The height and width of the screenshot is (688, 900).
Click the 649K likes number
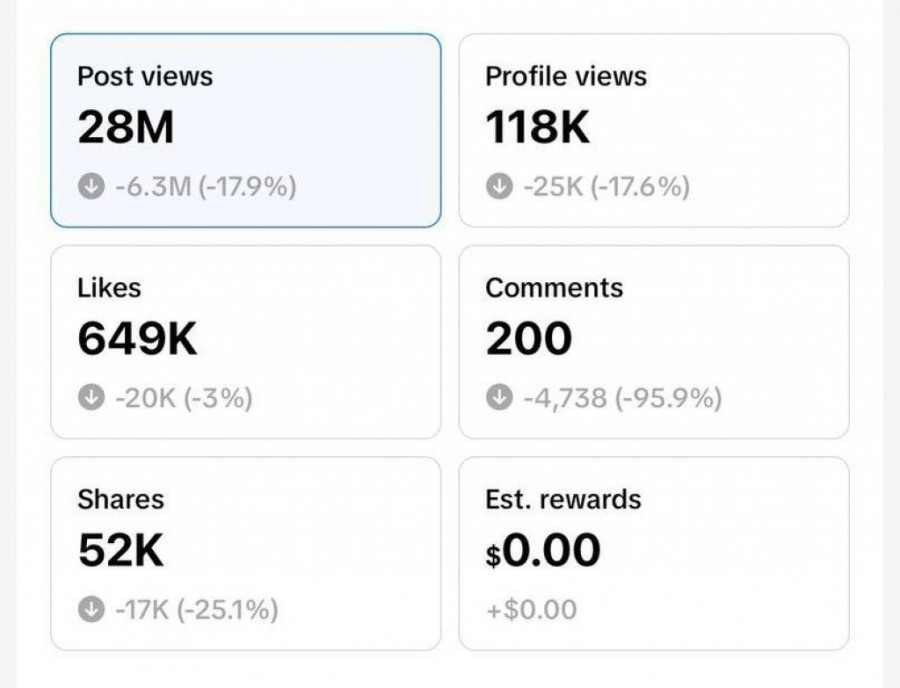click(138, 340)
